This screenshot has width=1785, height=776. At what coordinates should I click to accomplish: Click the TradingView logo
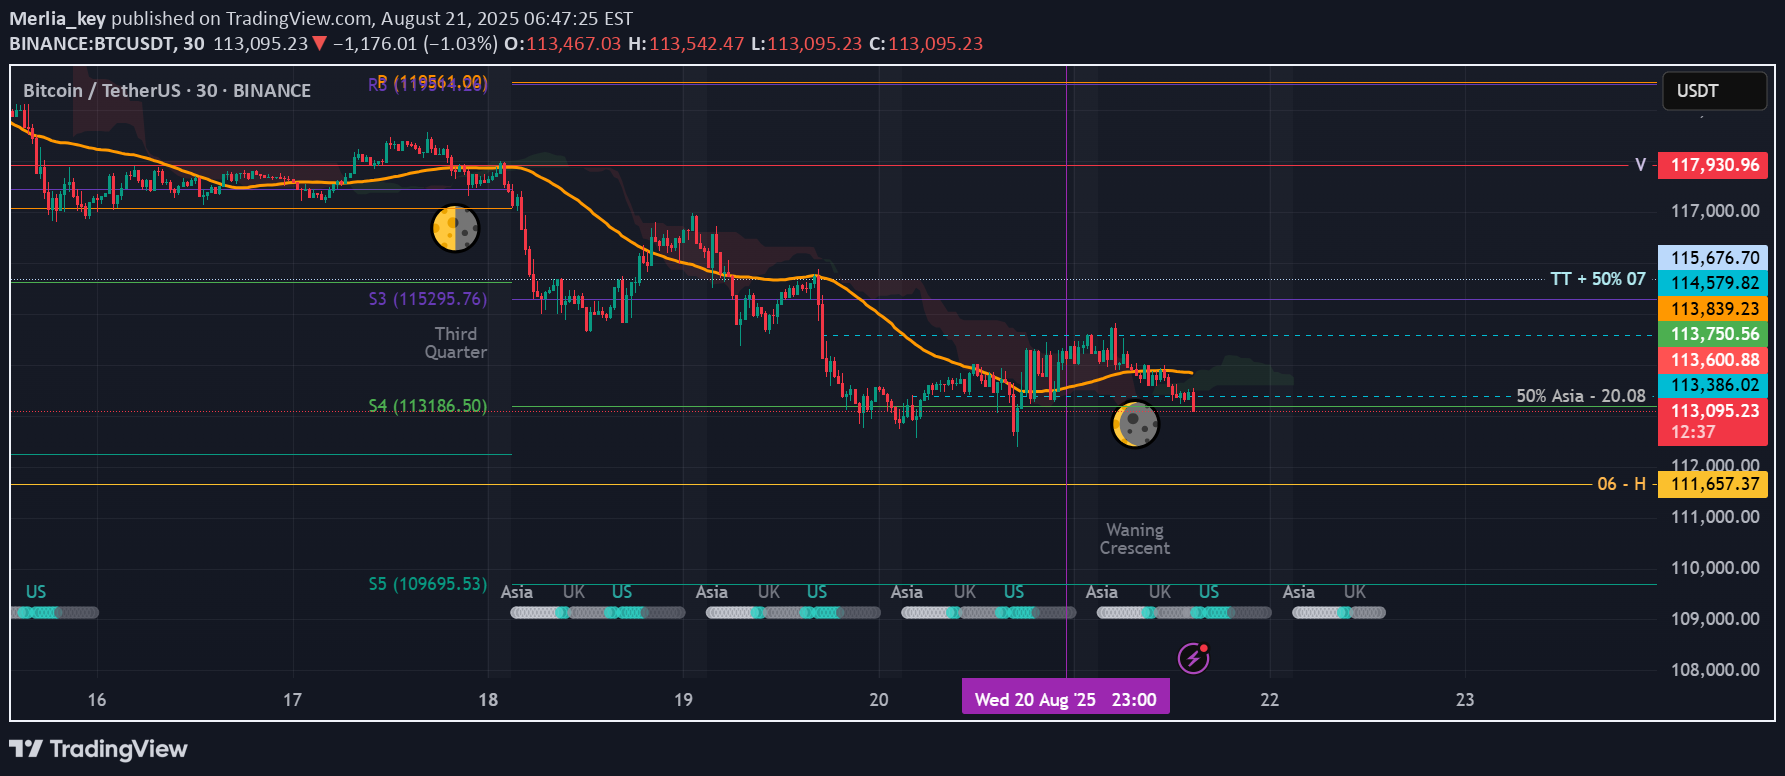pyautogui.click(x=98, y=749)
